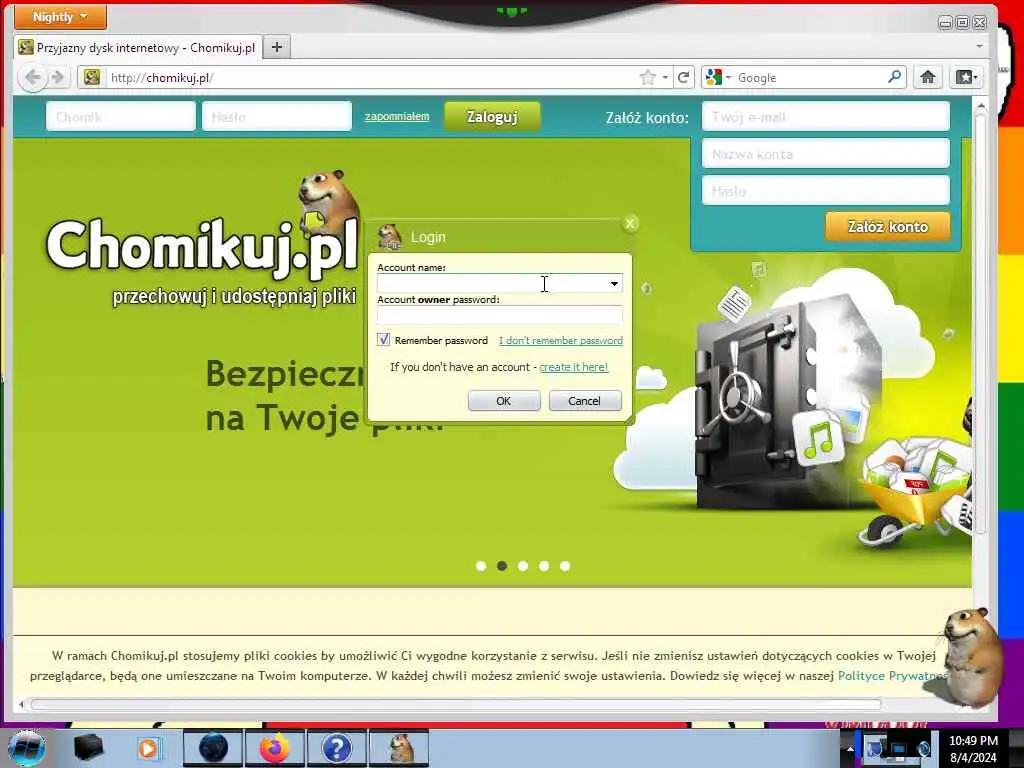Open Firefox from the taskbar
Screen dimensions: 1024x768
pyautogui.click(x=274, y=748)
